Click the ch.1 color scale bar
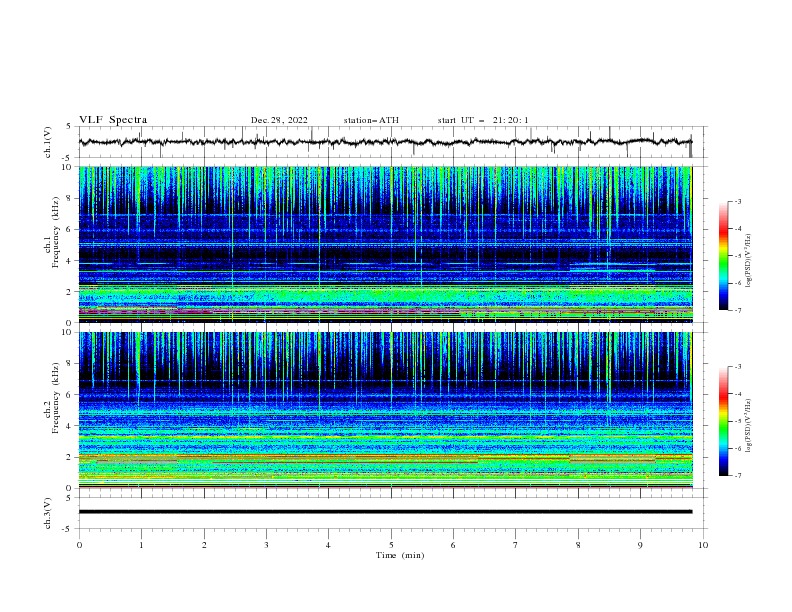 pyautogui.click(x=724, y=256)
